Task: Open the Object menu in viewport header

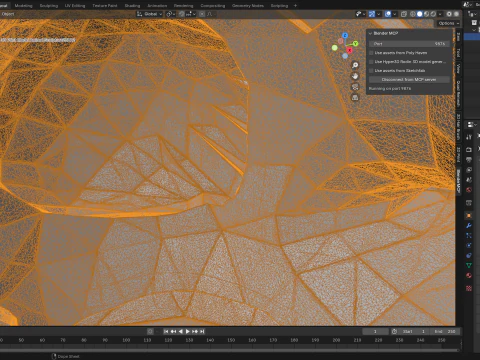Action: [8, 14]
